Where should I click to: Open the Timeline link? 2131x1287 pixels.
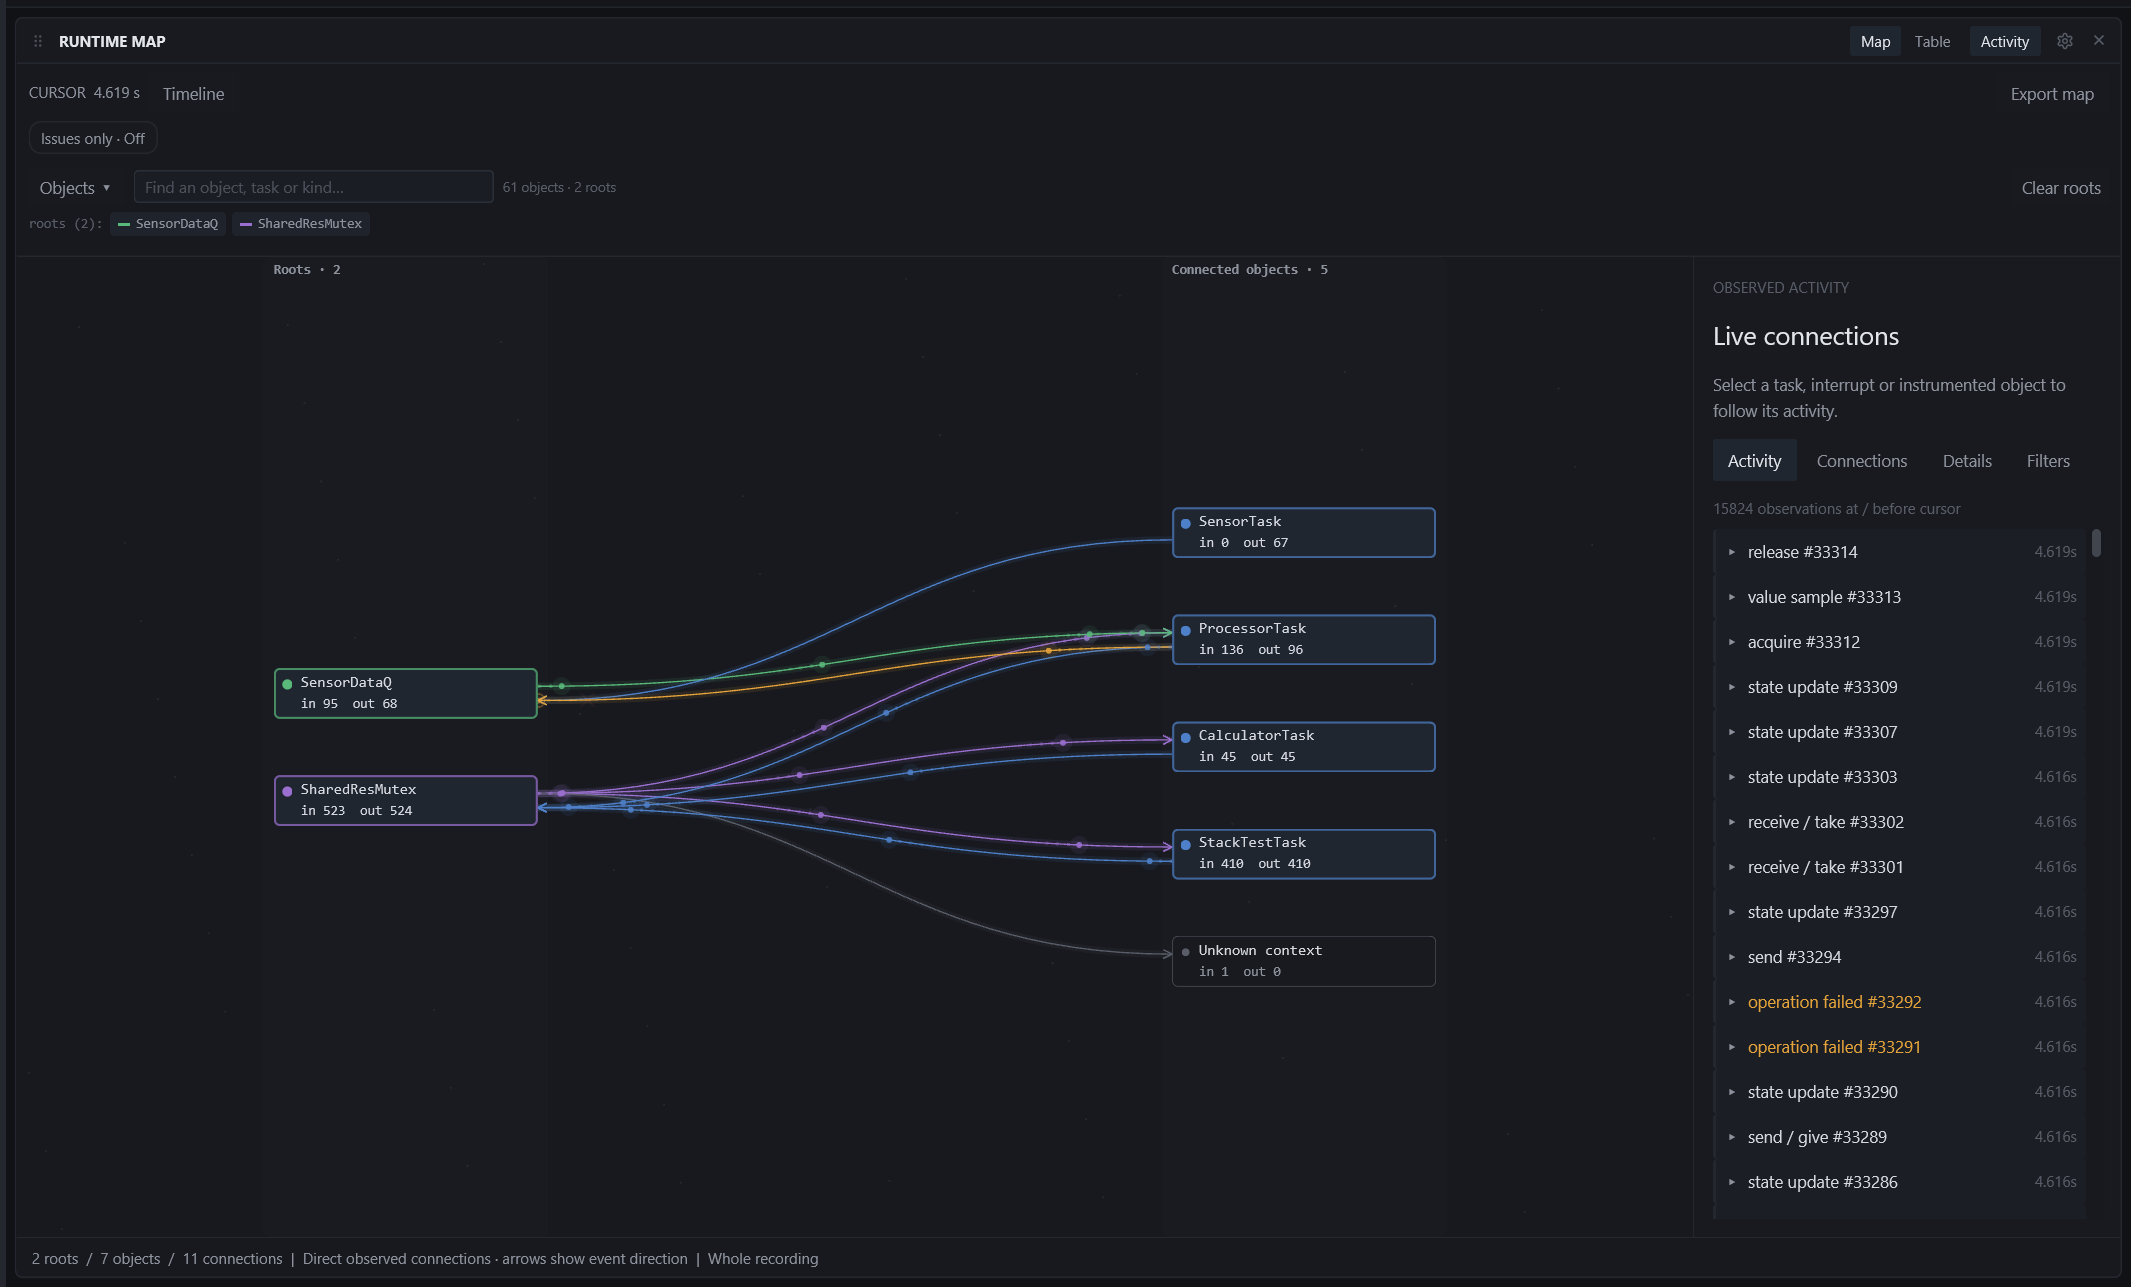click(193, 94)
